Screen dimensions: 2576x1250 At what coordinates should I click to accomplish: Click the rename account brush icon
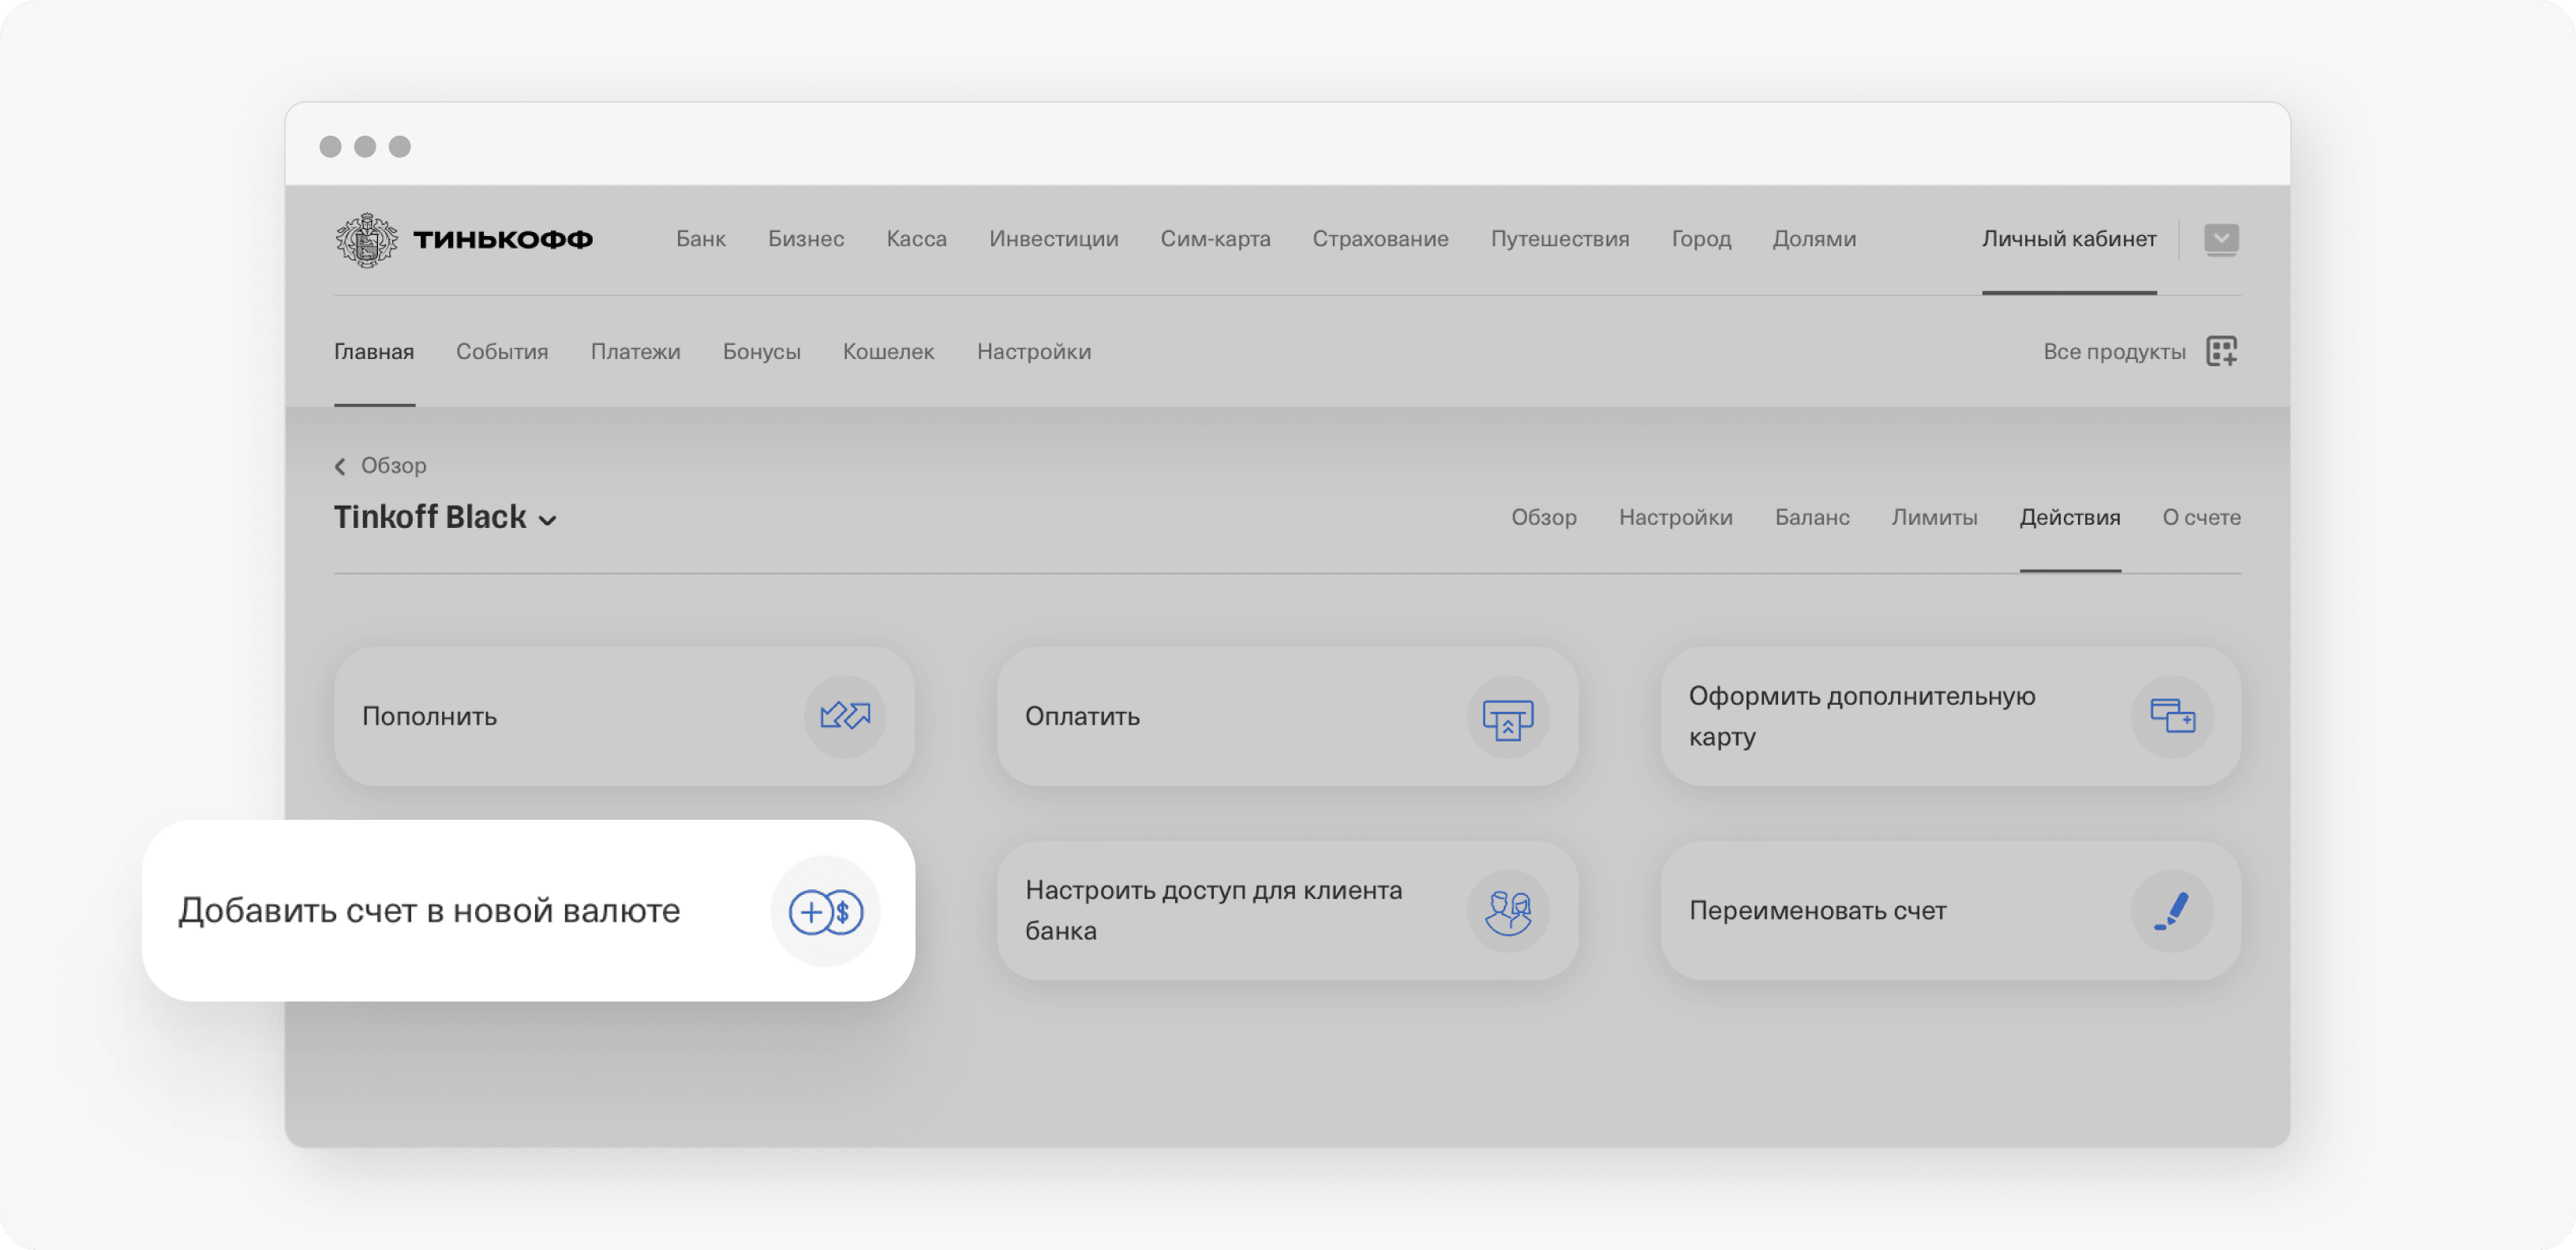2171,911
